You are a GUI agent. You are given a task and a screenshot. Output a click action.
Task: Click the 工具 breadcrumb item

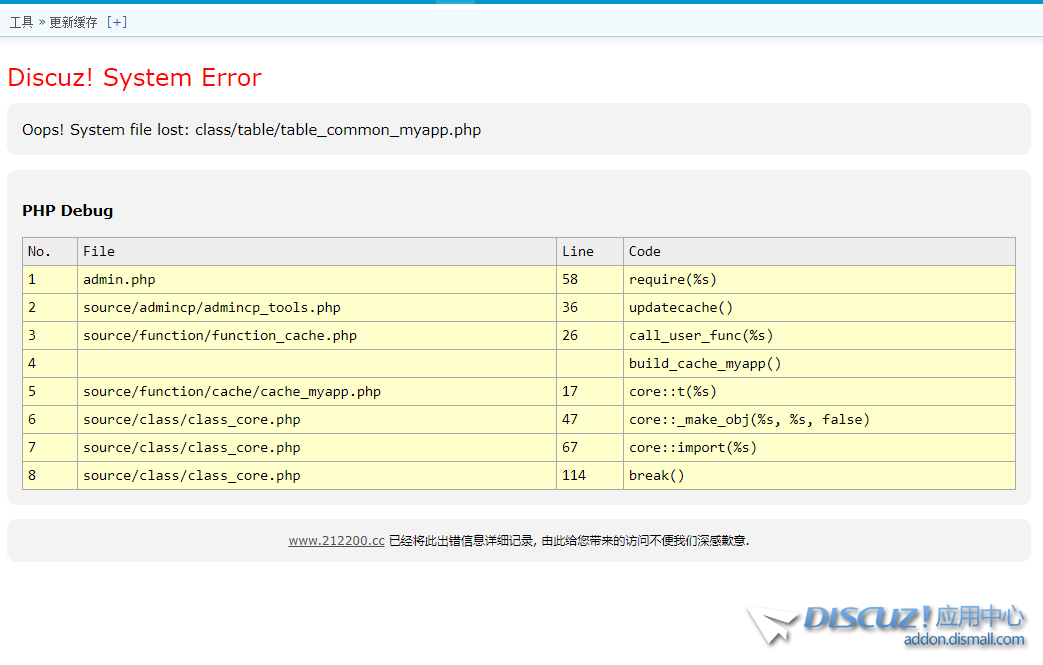click(x=21, y=22)
